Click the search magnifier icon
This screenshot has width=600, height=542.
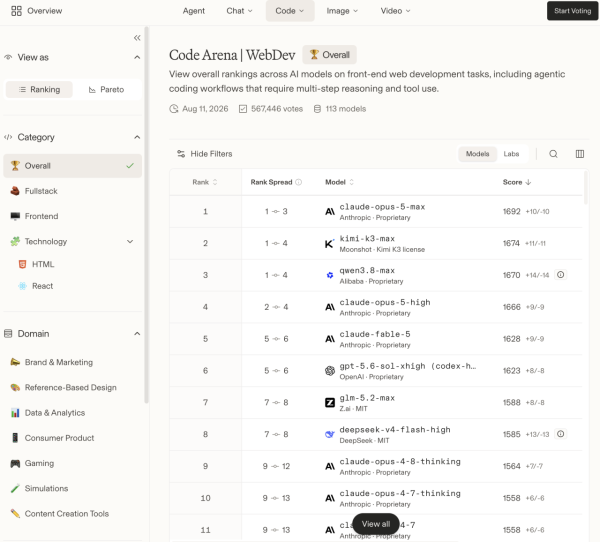[x=553, y=154]
